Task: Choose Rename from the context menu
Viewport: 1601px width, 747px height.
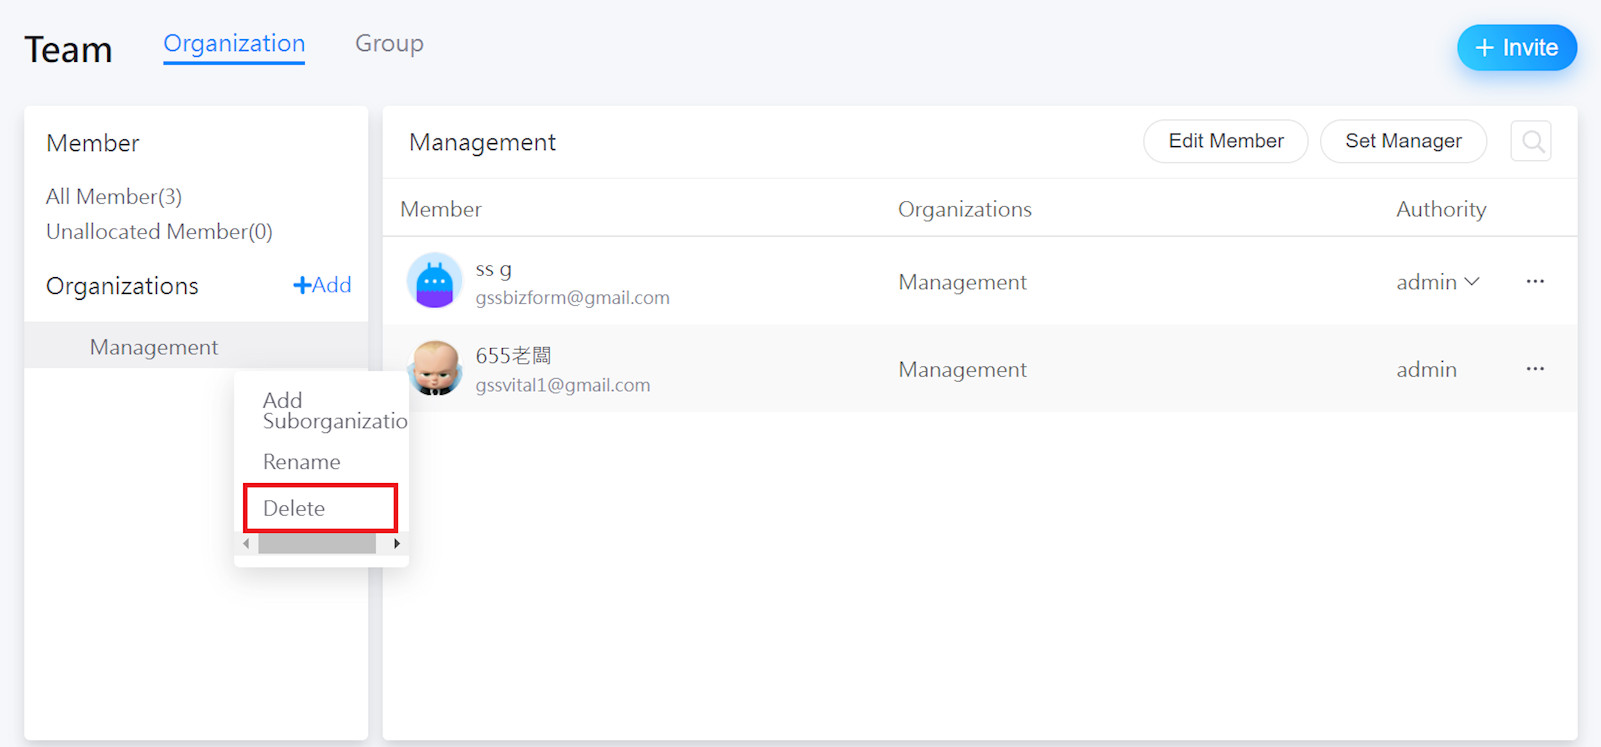Action: tap(302, 462)
